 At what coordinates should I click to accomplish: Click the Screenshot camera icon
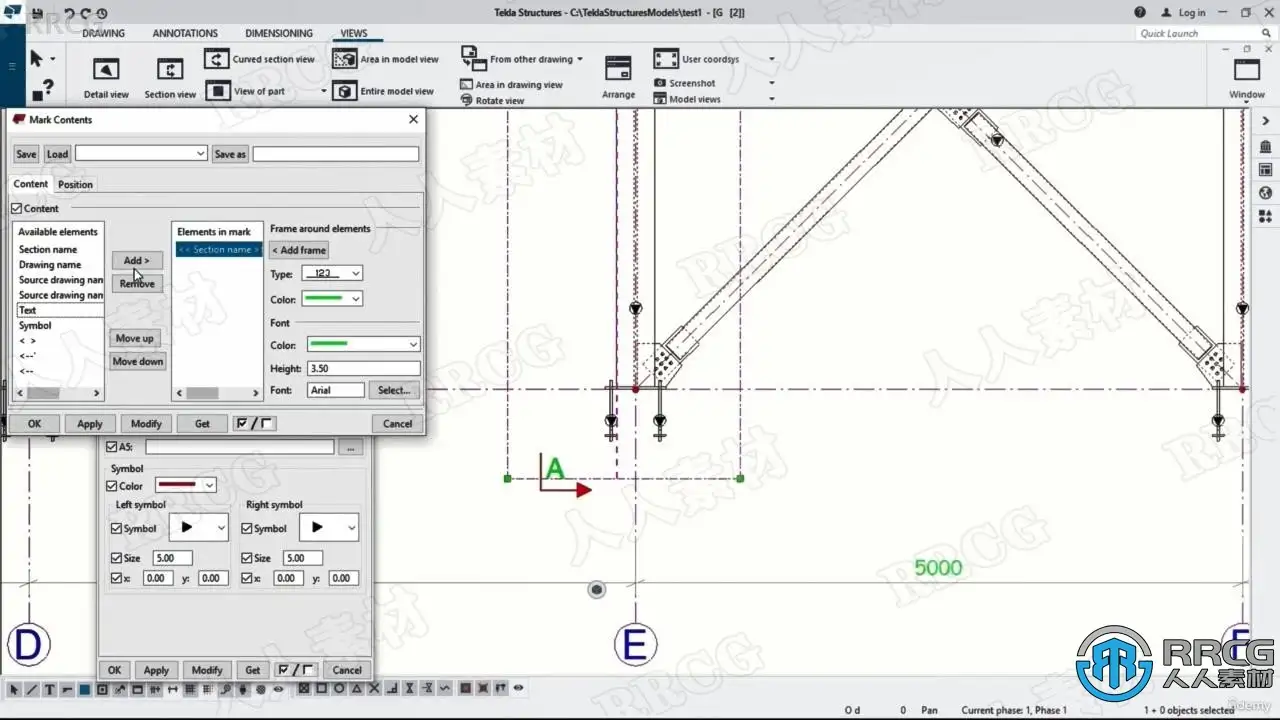click(x=660, y=83)
